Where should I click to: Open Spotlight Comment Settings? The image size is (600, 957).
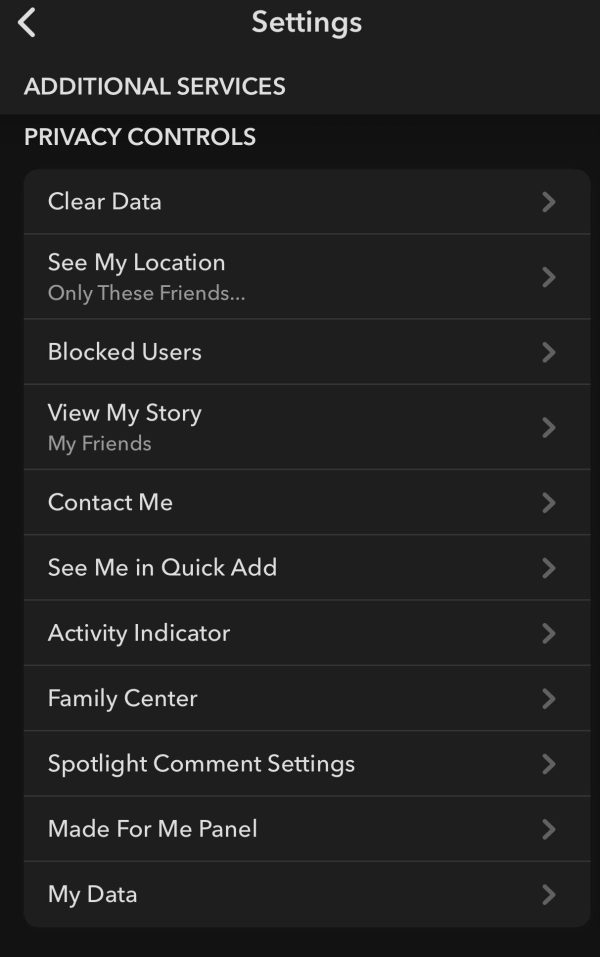tap(200, 763)
